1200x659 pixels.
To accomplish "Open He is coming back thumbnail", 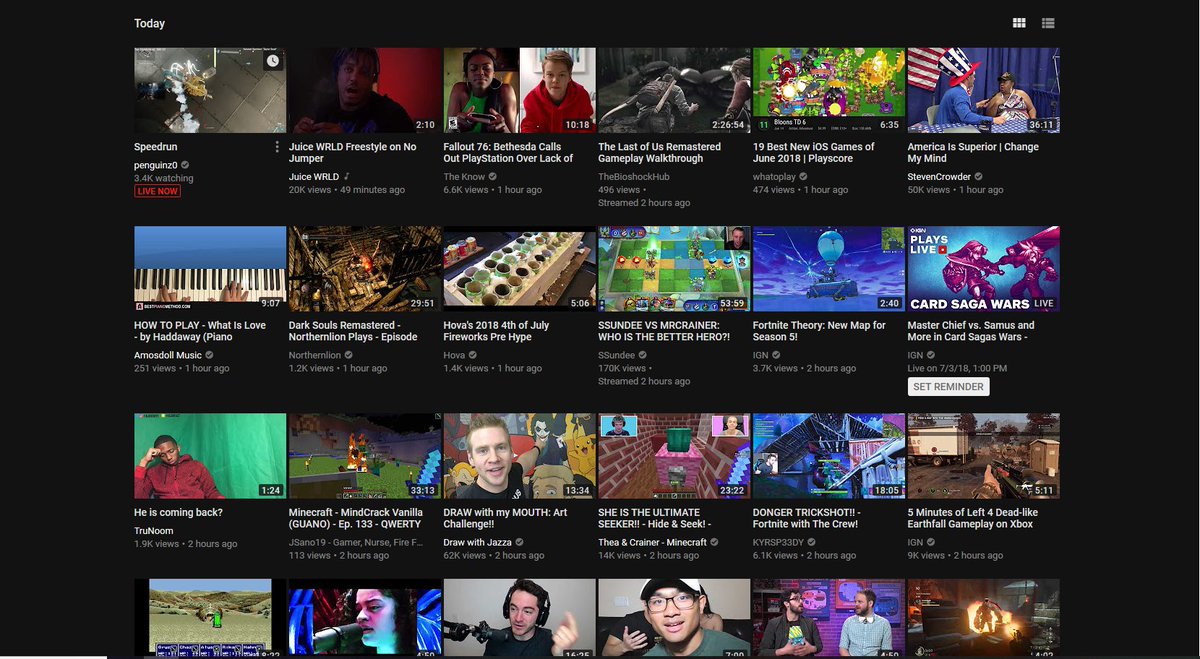I will coord(210,456).
